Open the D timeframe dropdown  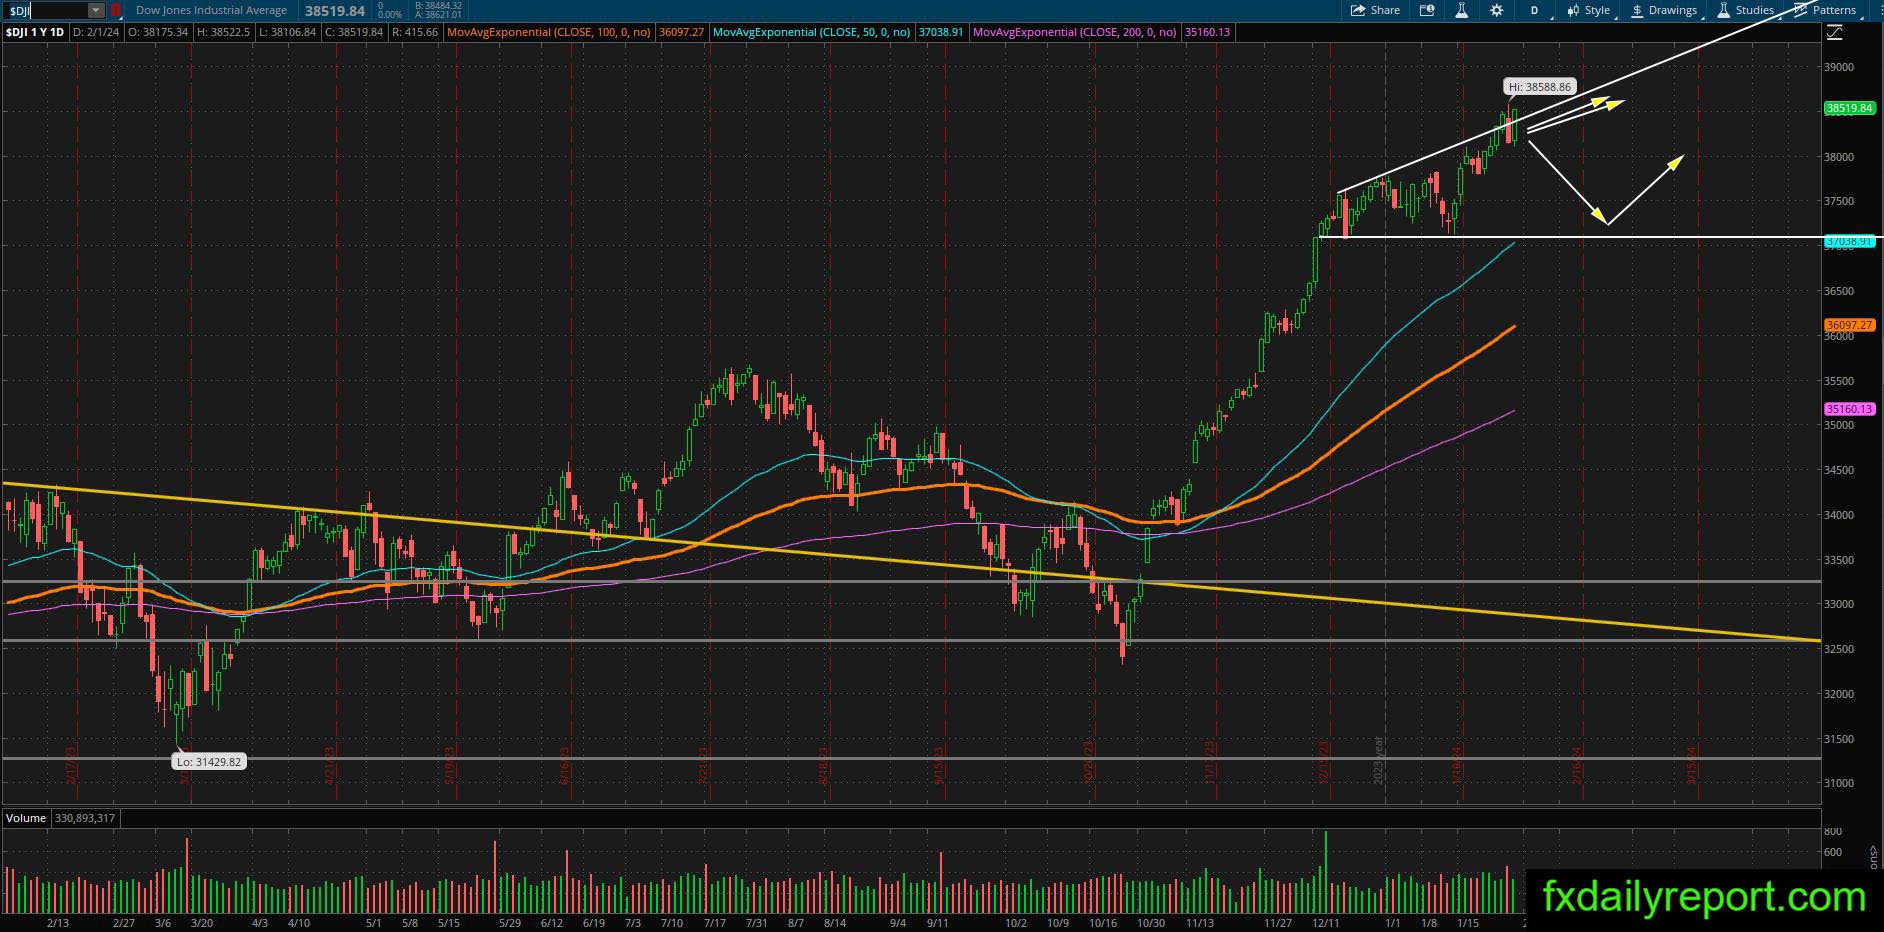1534,10
